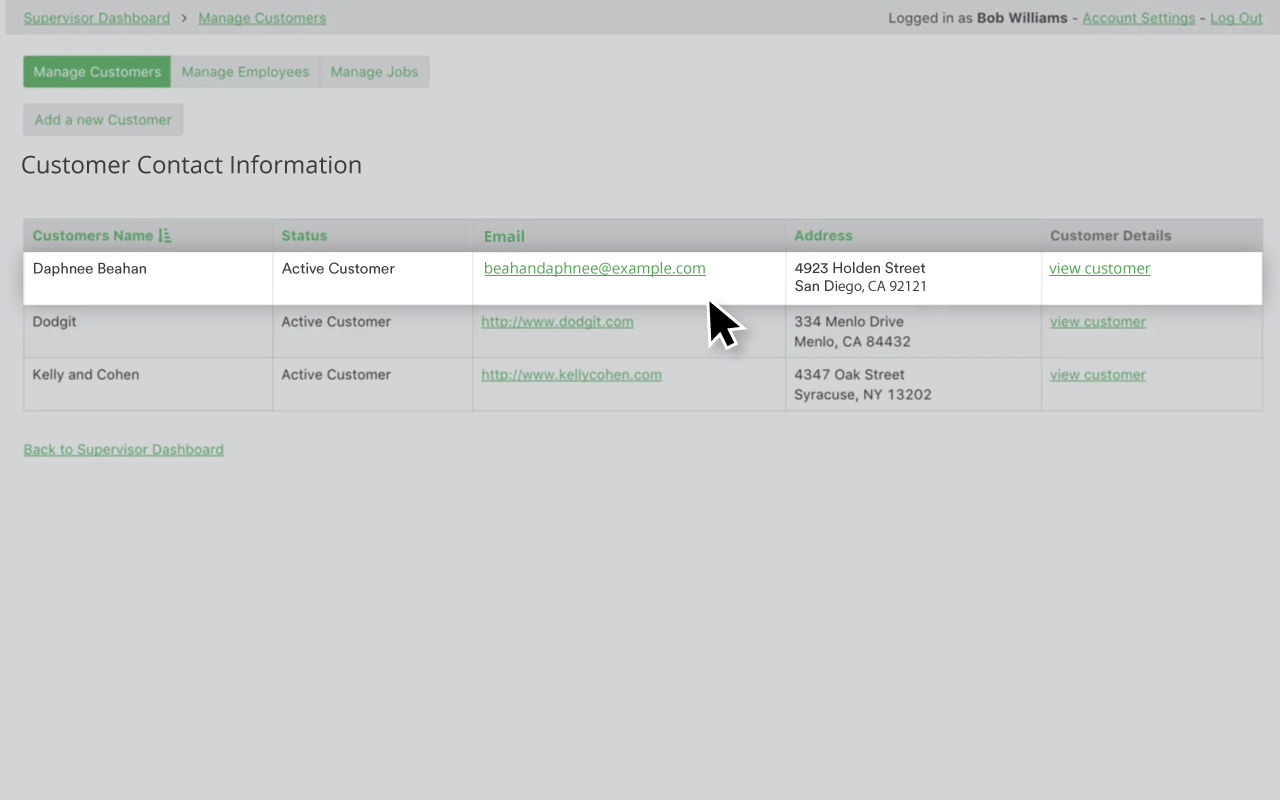The width and height of the screenshot is (1280, 800).
Task: Click view customer in the Dodgit row
Action: pos(1097,322)
